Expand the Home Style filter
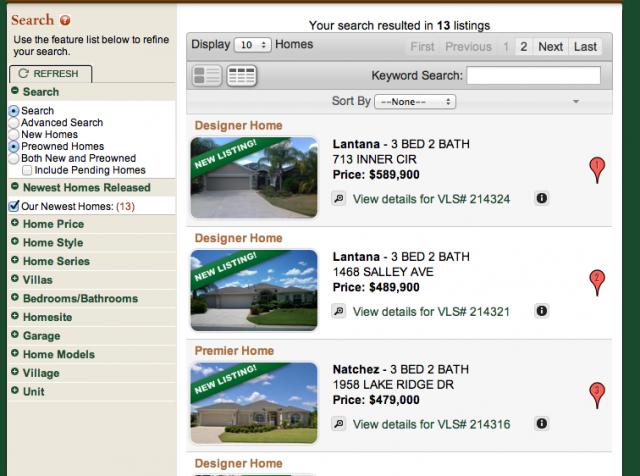 [x=15, y=241]
